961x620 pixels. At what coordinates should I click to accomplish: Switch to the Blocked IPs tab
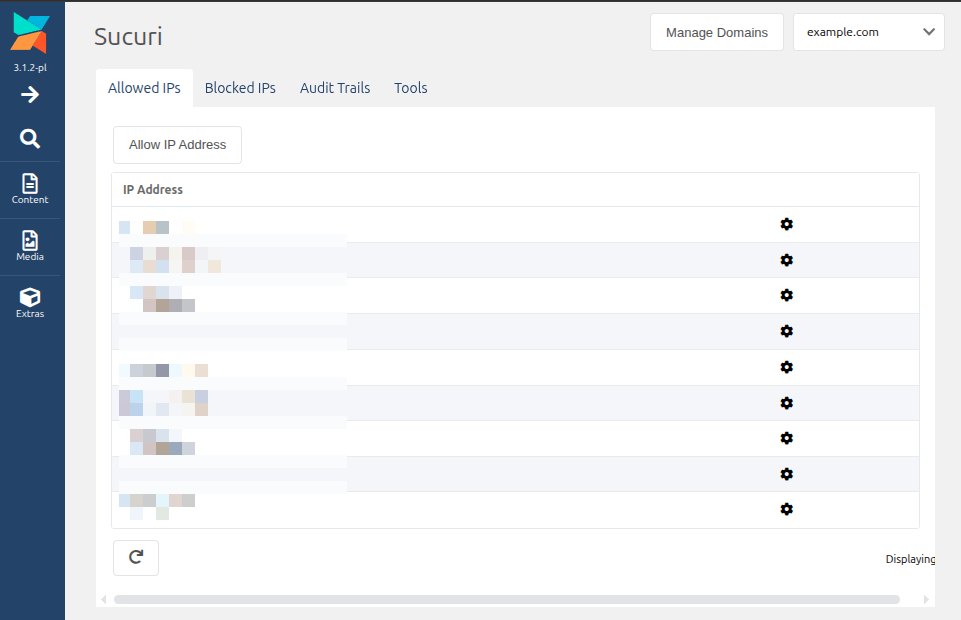click(x=240, y=88)
